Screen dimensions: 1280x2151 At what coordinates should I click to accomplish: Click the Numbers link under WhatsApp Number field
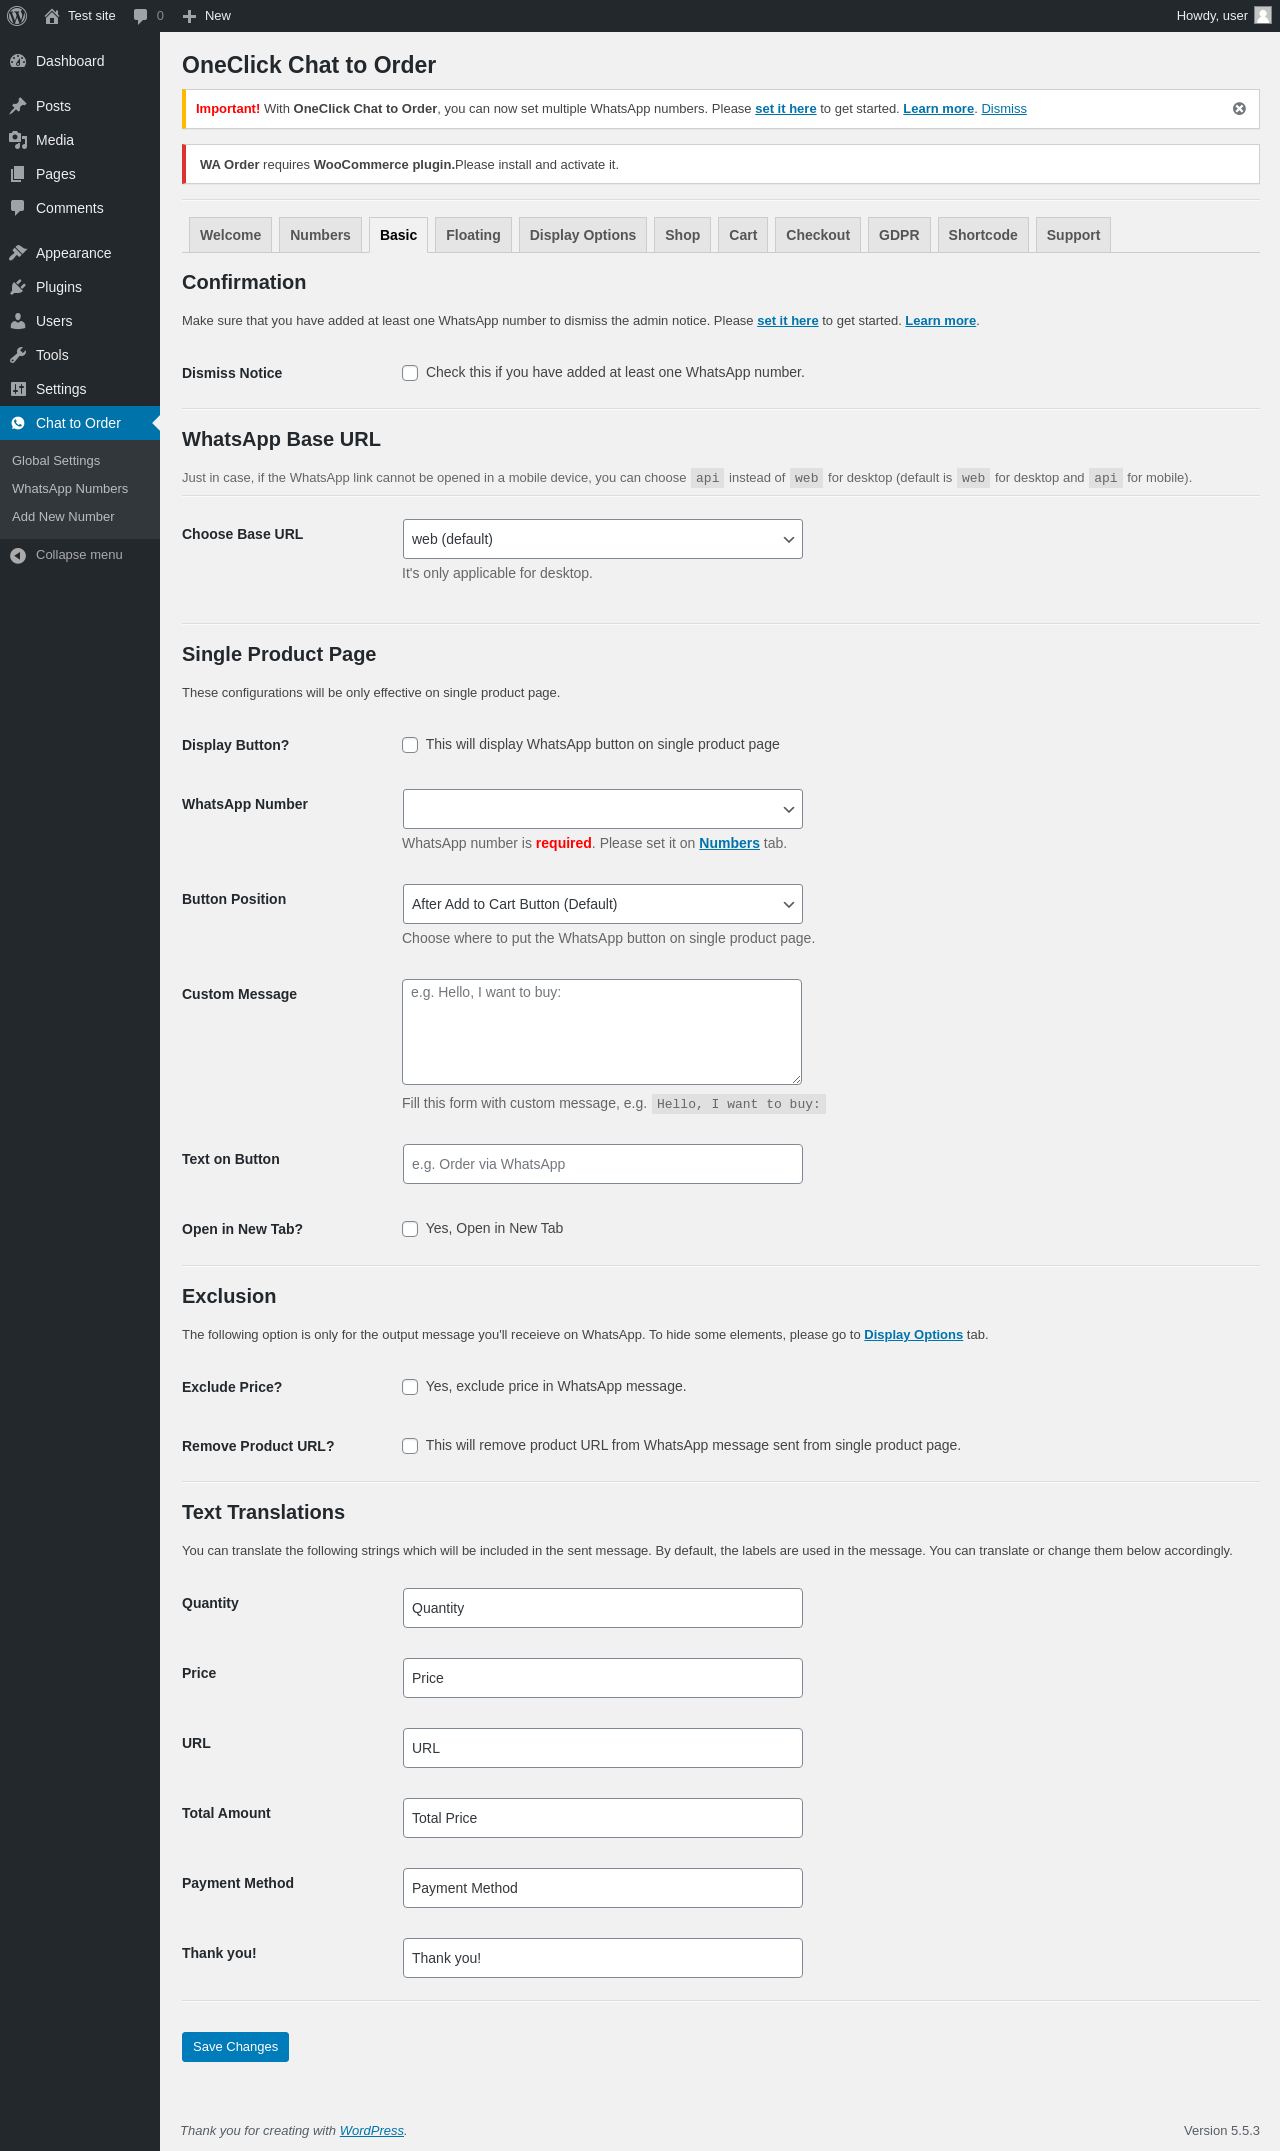[x=729, y=843]
